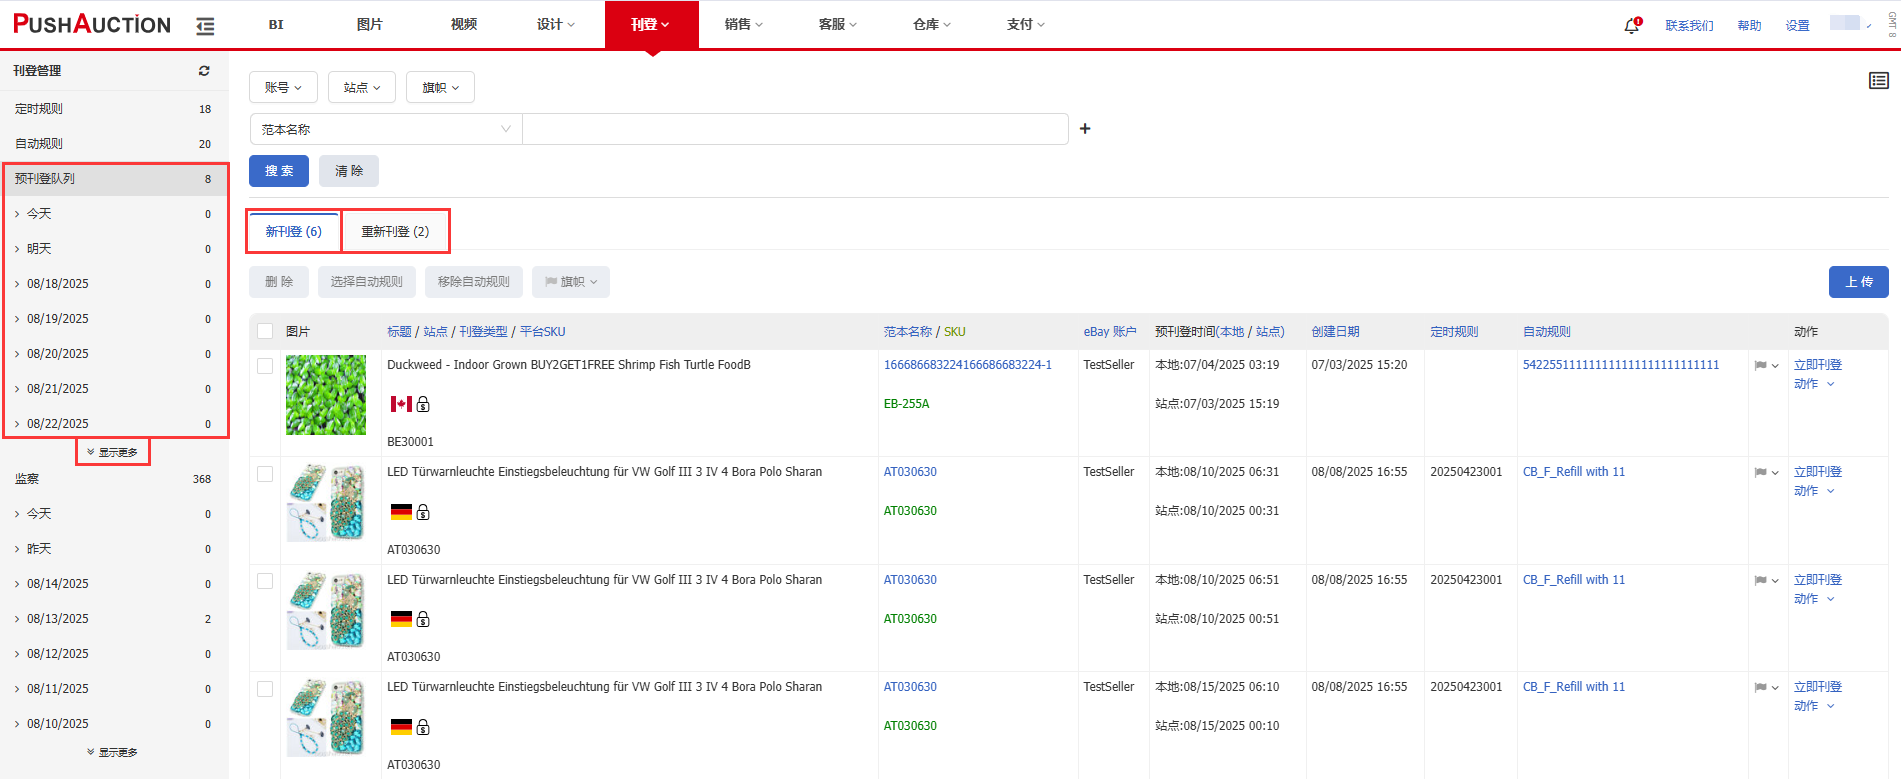Click the notification bell icon
Viewport: 1901px width, 779px height.
click(x=1631, y=25)
